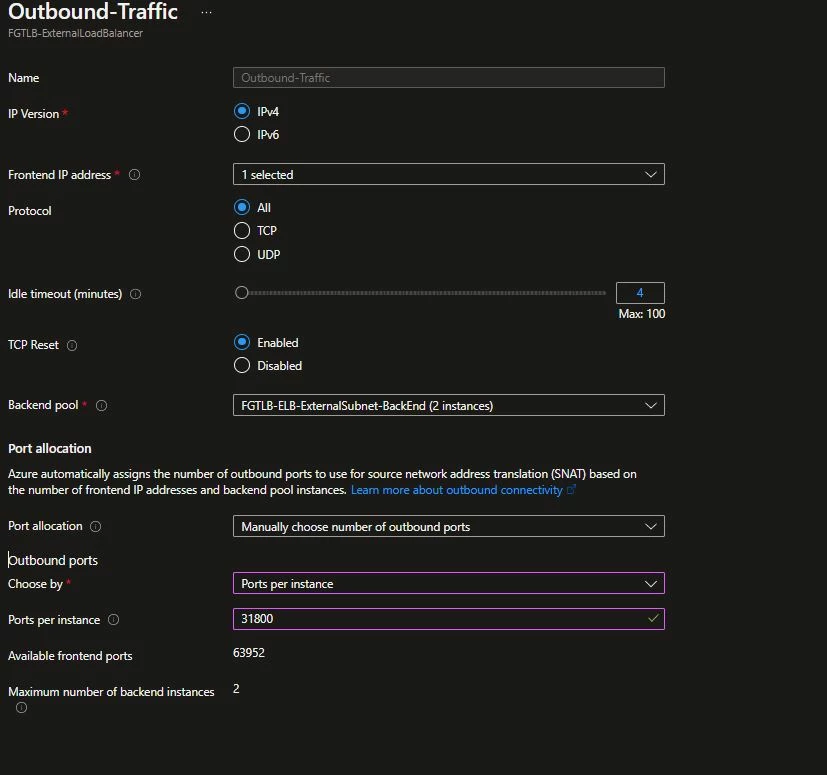Click the Max: 100 text under idle timeout
The width and height of the screenshot is (827, 775).
pyautogui.click(x=642, y=314)
